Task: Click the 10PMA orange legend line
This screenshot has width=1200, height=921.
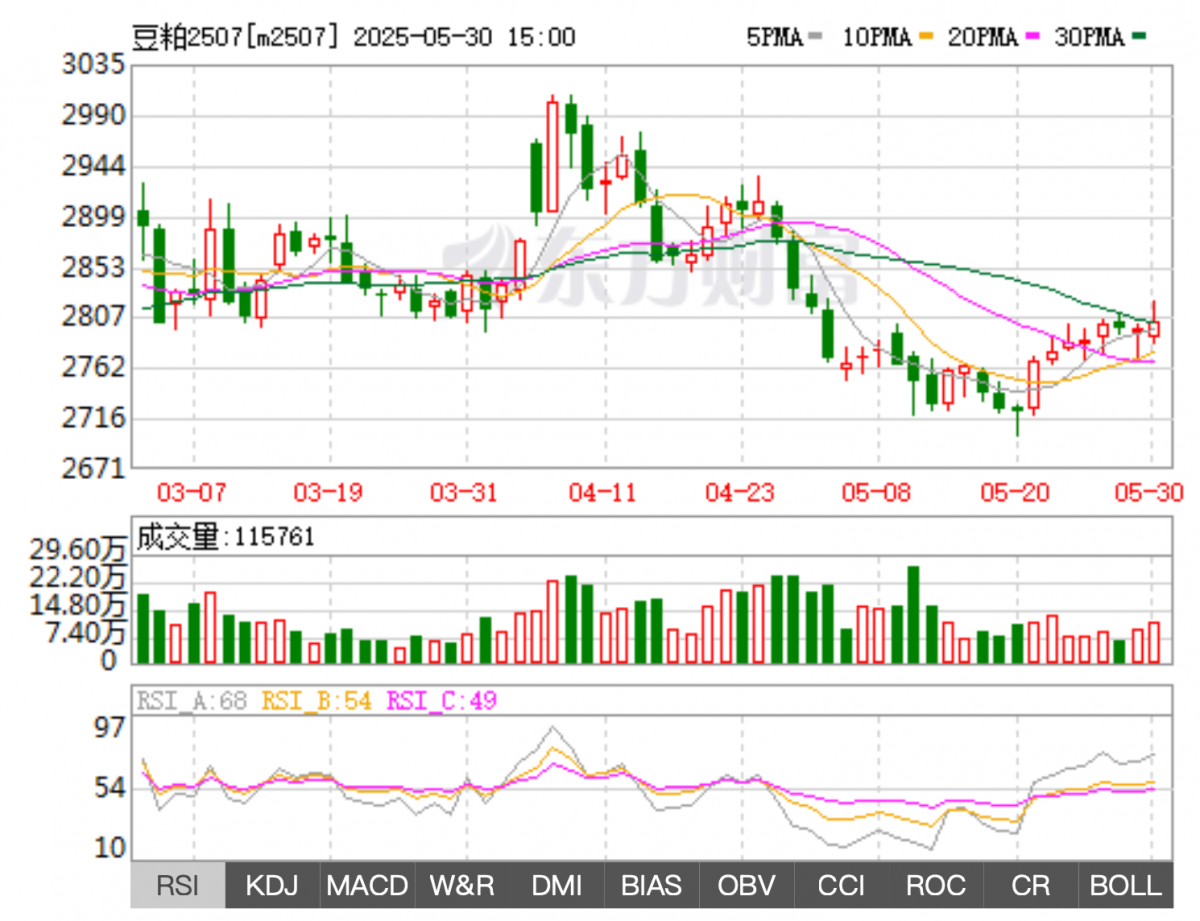Action: [x=927, y=38]
